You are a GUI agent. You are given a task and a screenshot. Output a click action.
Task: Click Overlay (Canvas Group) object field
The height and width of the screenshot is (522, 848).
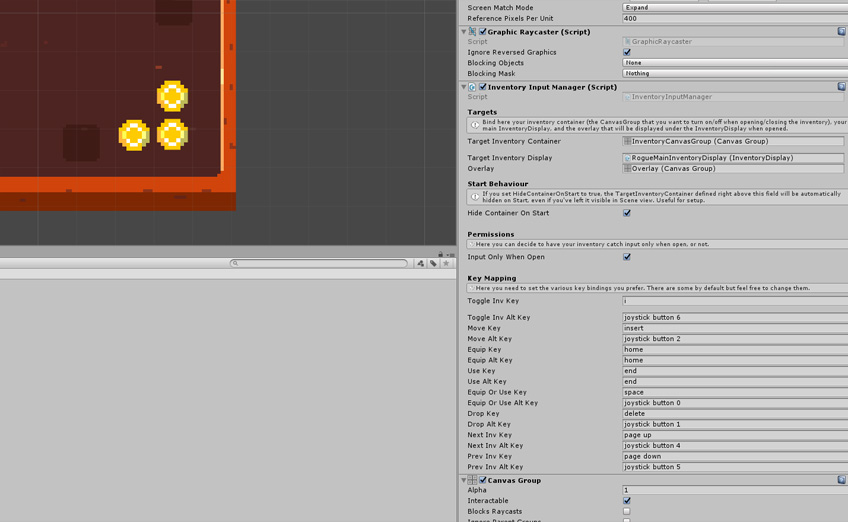click(x=733, y=169)
